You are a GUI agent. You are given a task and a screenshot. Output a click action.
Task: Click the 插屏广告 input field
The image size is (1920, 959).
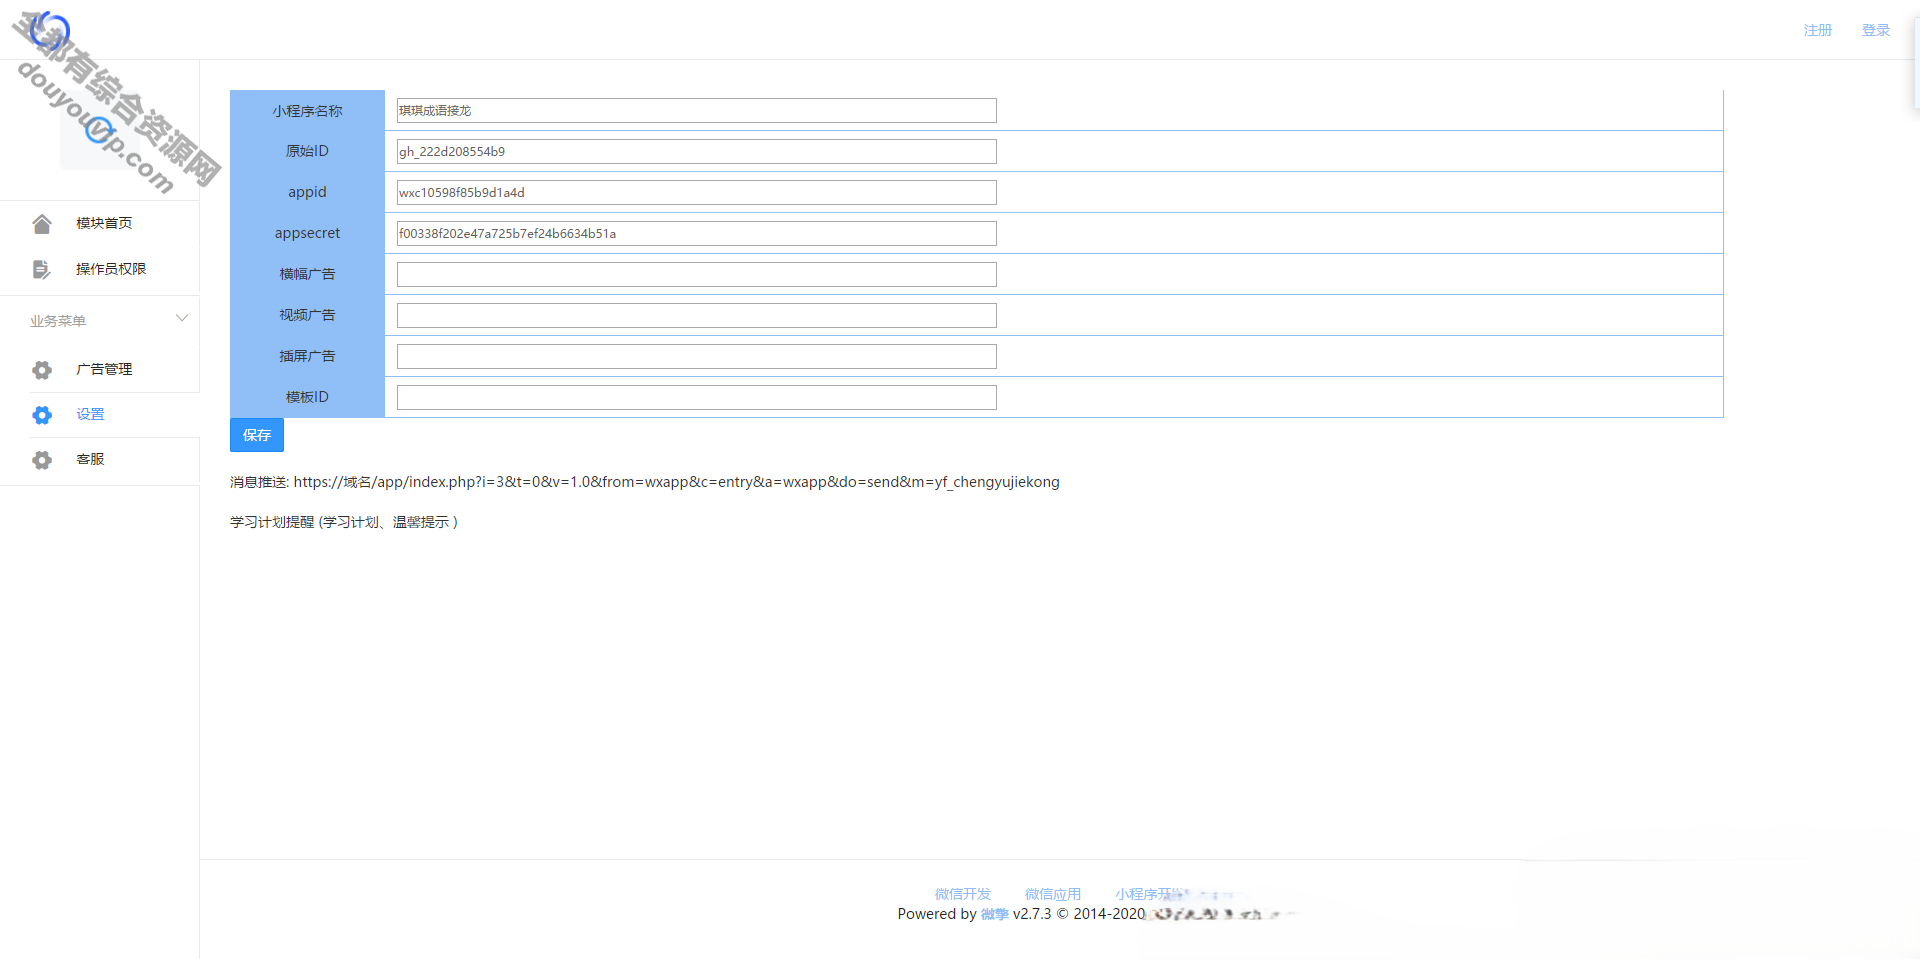(x=696, y=356)
